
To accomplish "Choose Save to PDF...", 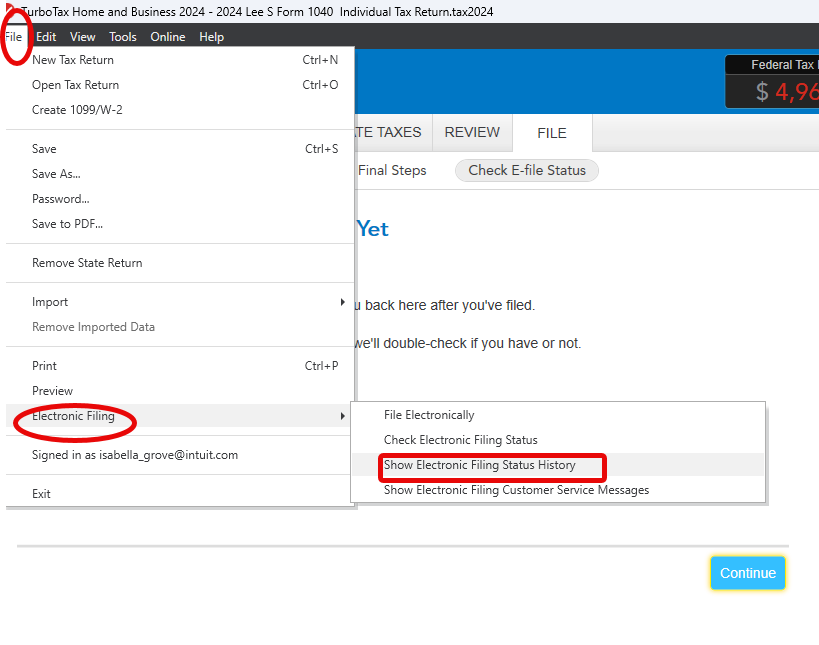I will point(180,224).
